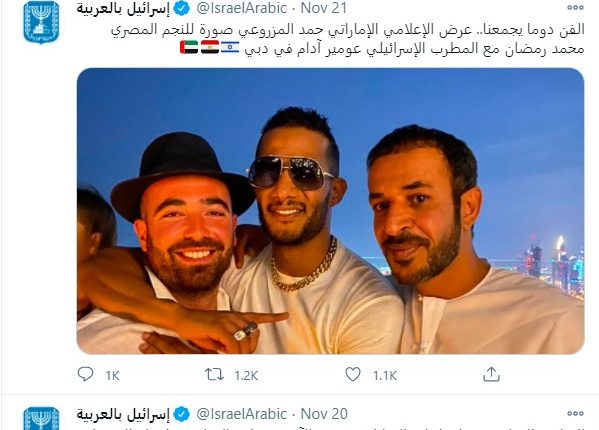Image resolution: width=599 pixels, height=430 pixels.
Task: Open the Nov 21 timestamp link
Action: pos(324,8)
